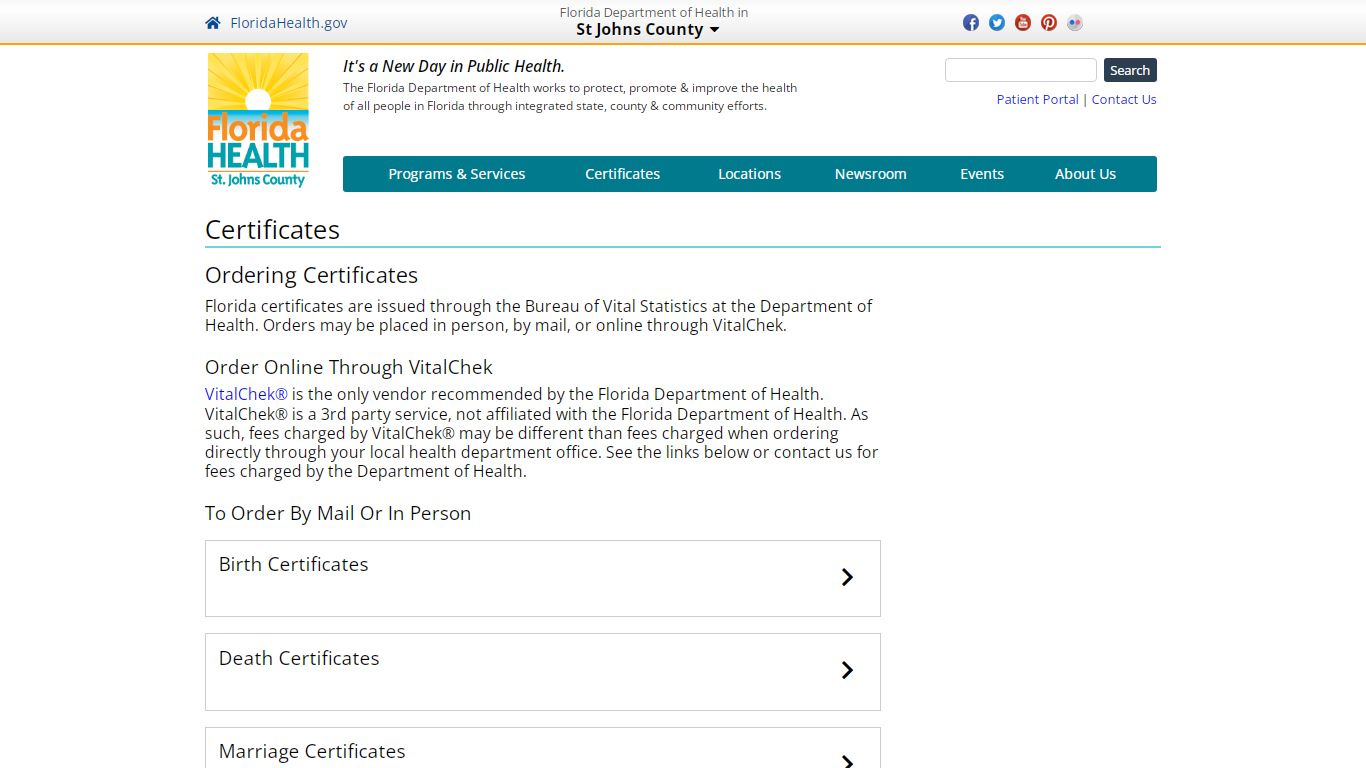Open the Certificates menu item
Viewport: 1366px width, 768px height.
(623, 174)
